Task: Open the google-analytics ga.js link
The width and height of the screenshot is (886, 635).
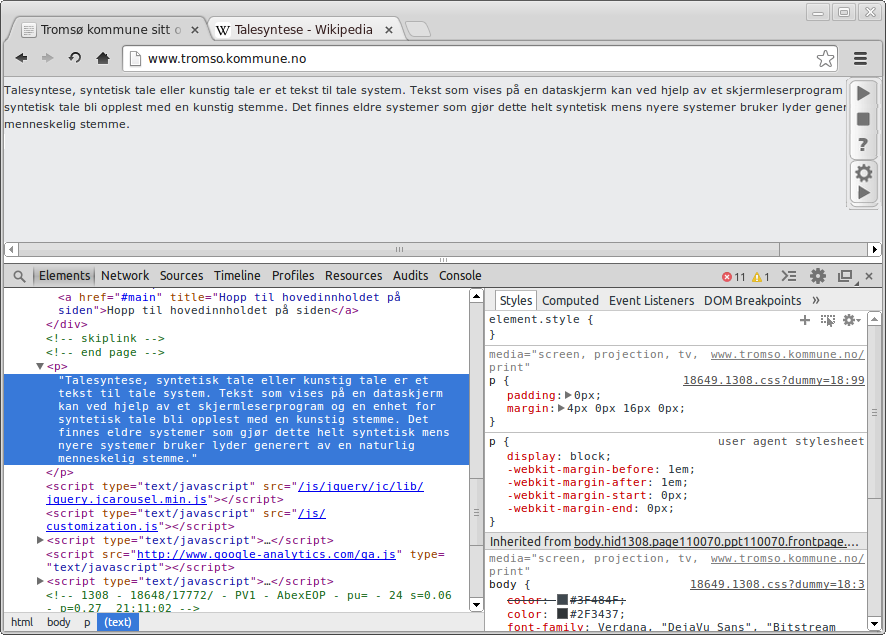Action: click(267, 553)
